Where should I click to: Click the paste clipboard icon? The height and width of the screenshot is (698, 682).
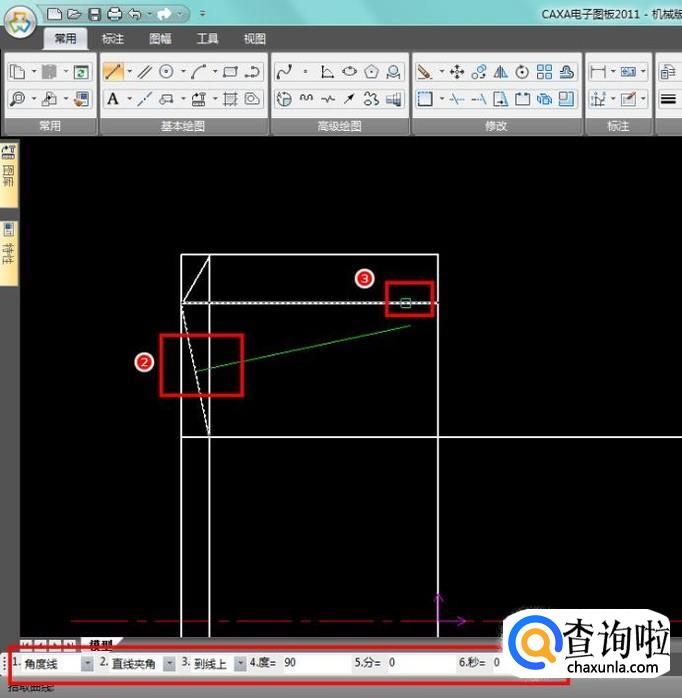[x=49, y=72]
